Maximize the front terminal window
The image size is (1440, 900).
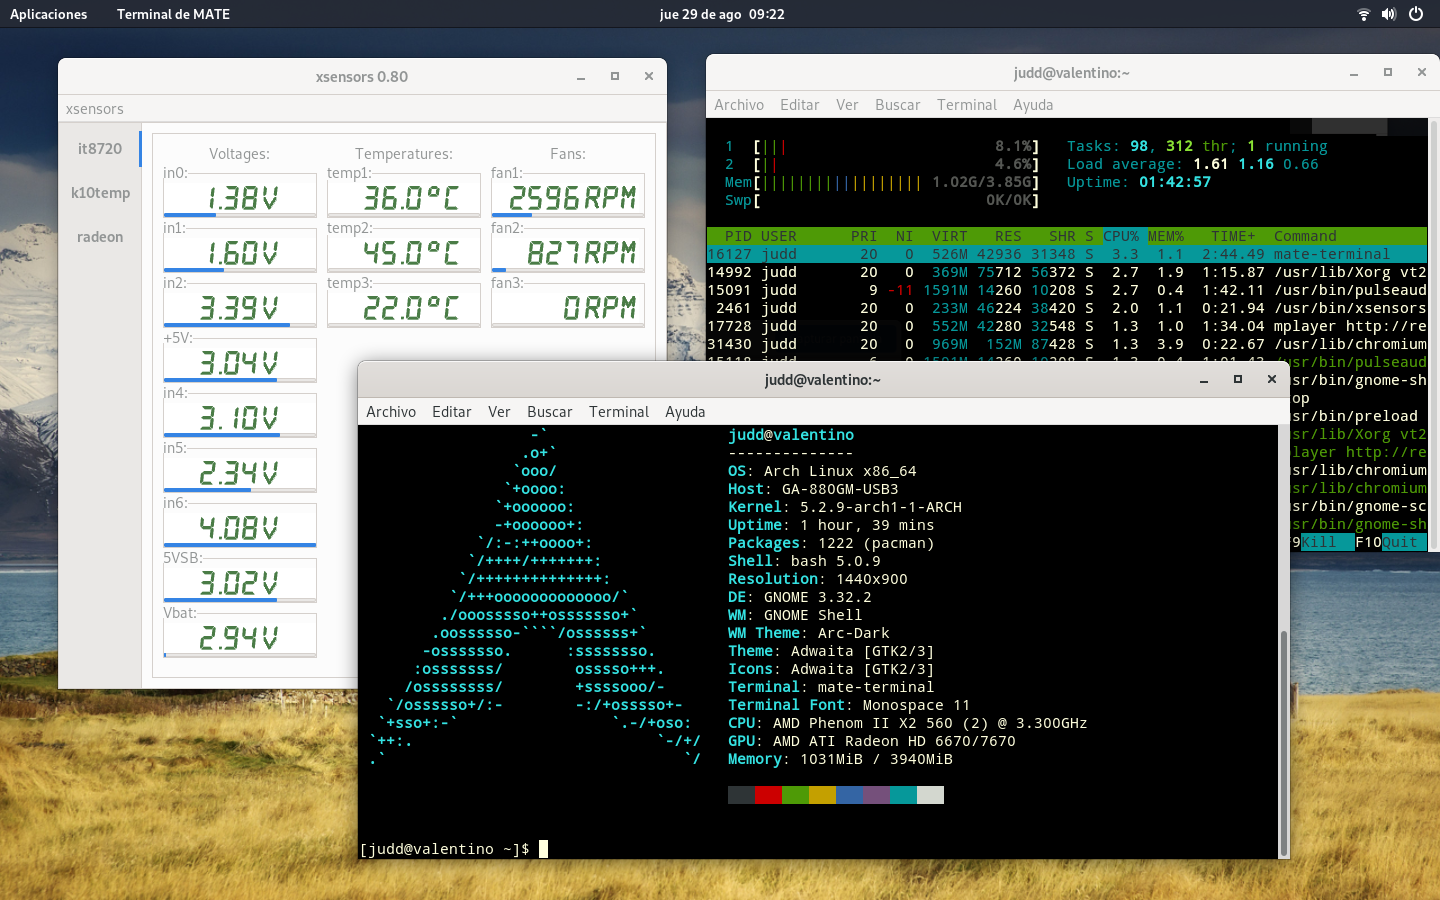1238,379
